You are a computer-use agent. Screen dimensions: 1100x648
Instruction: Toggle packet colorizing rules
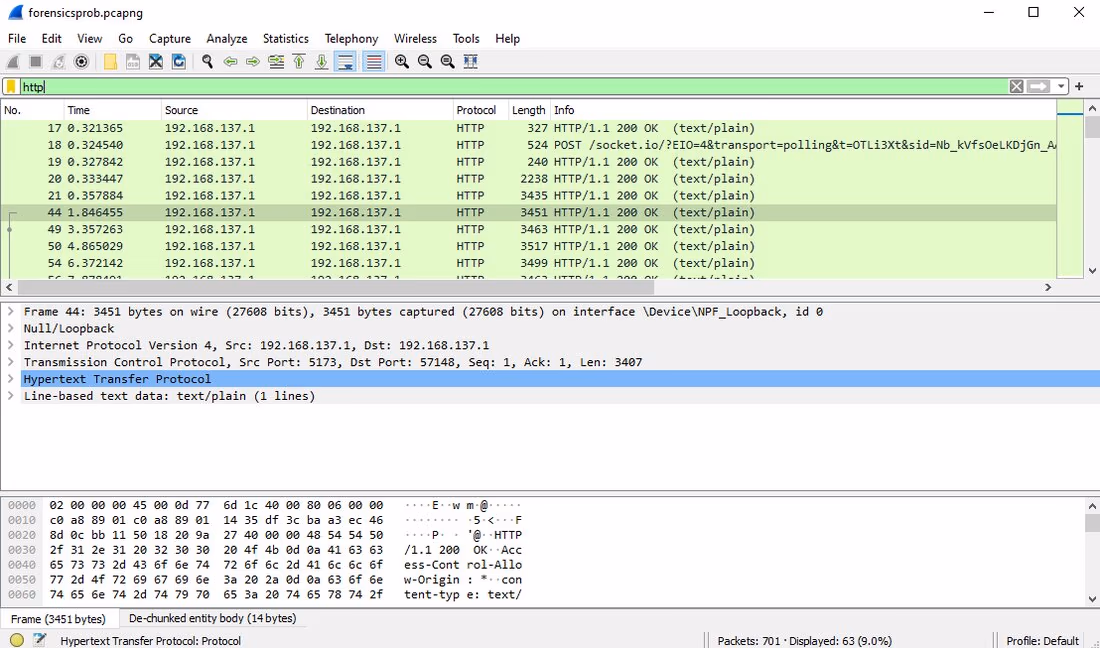coord(374,62)
